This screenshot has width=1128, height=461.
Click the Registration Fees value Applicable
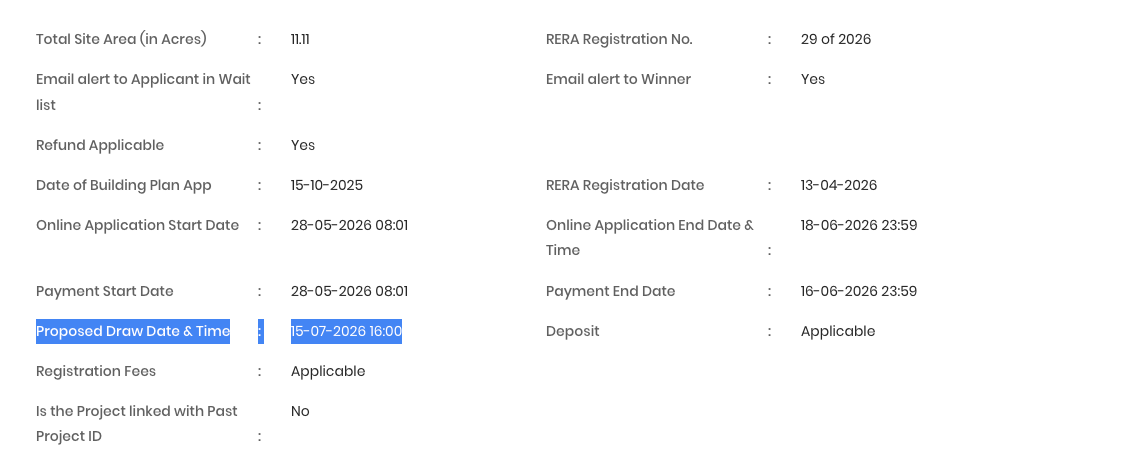[328, 371]
